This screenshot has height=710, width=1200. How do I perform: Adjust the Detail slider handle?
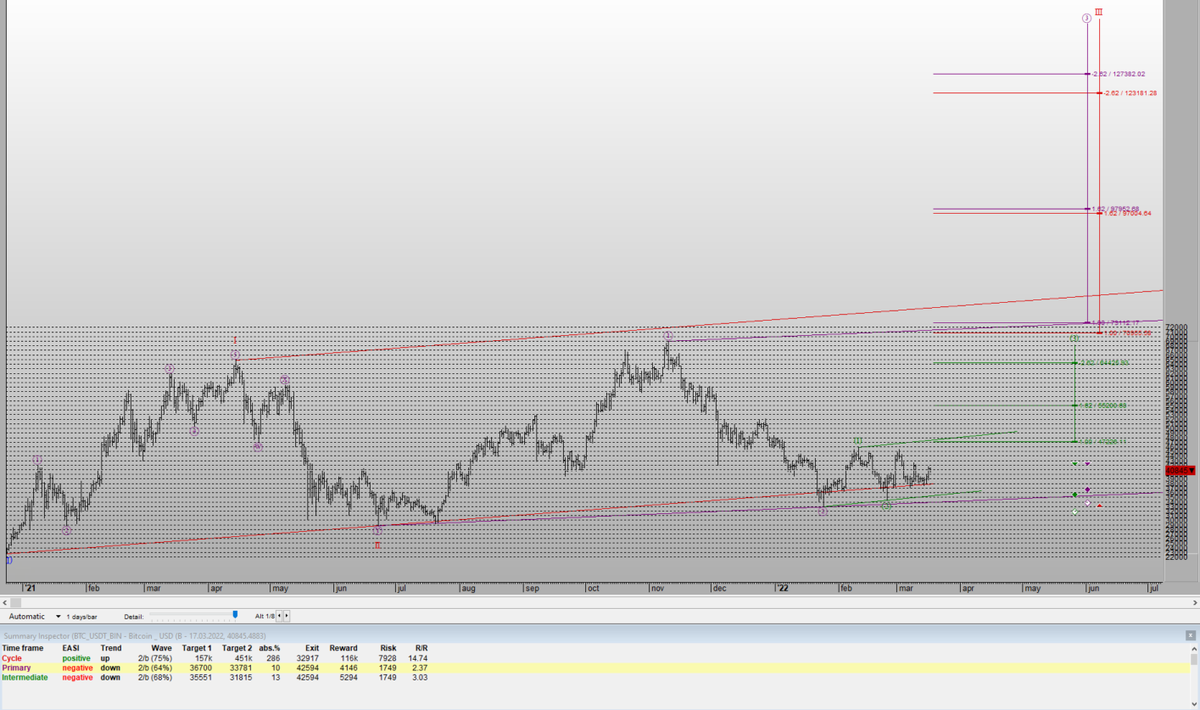tap(235, 615)
